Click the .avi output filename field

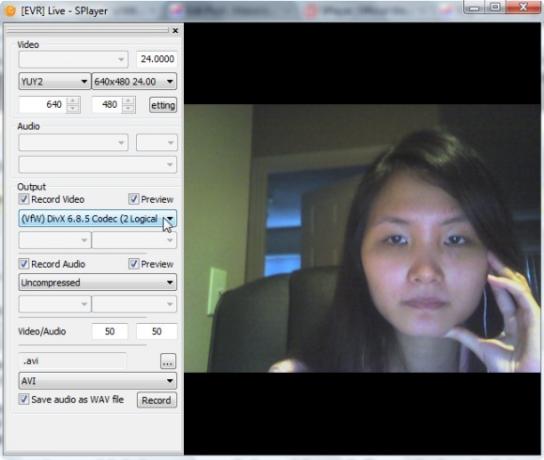(x=72, y=361)
